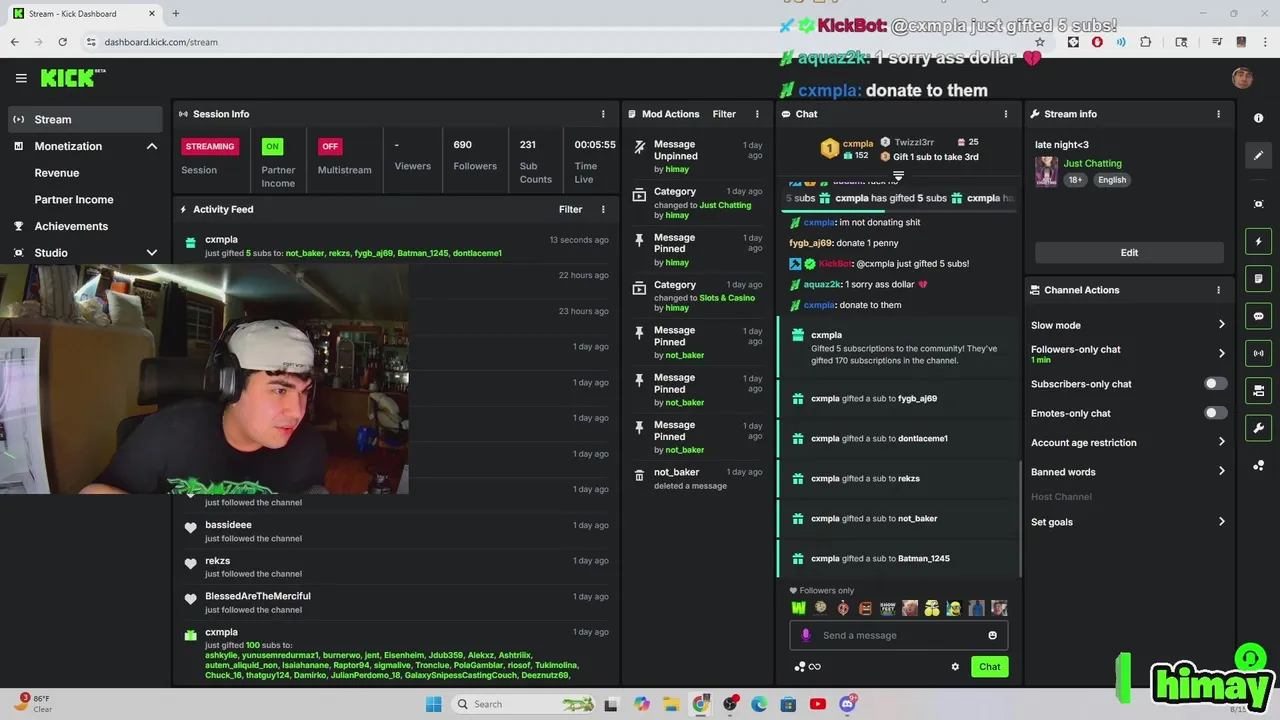Open the Windows Start menu
1280x720 pixels.
click(433, 704)
